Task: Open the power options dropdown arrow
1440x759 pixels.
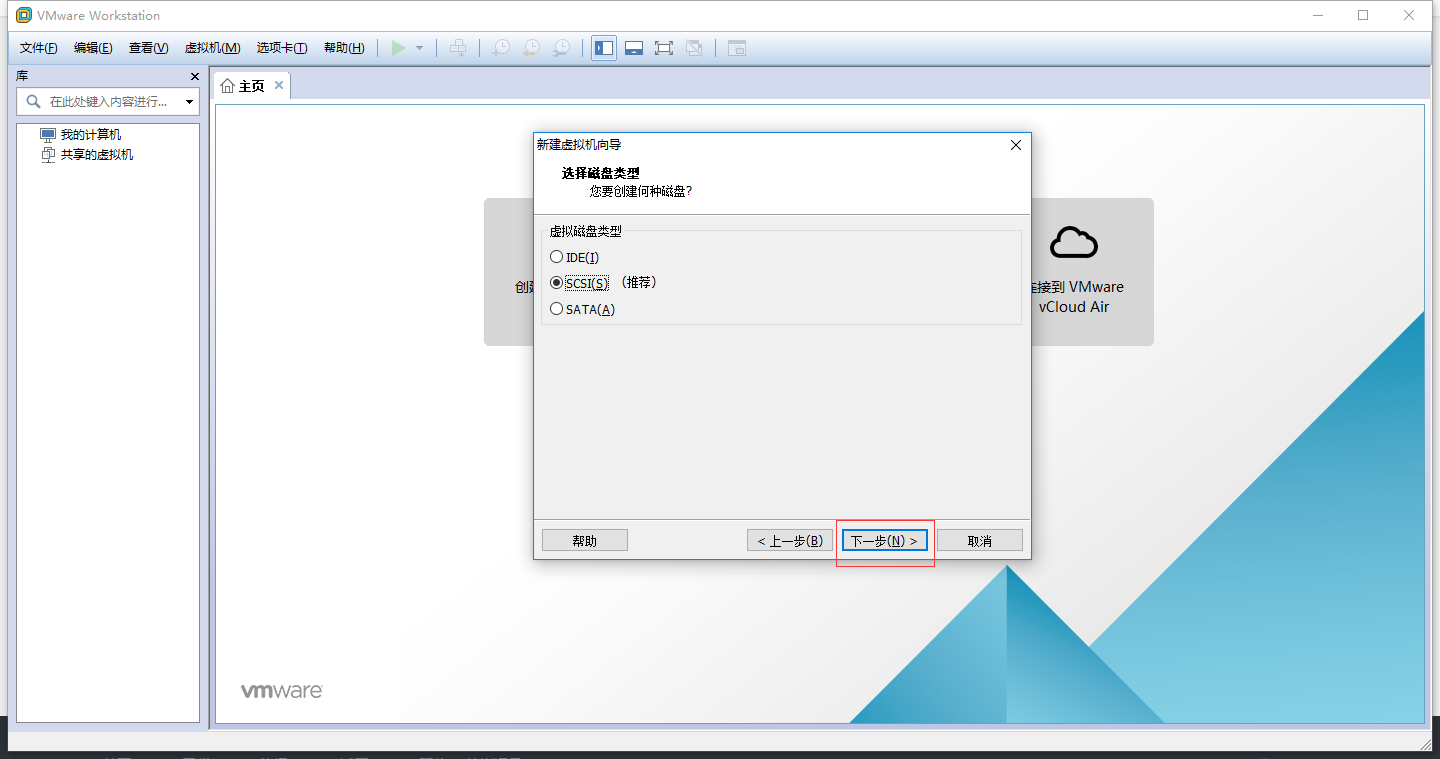Action: point(419,48)
